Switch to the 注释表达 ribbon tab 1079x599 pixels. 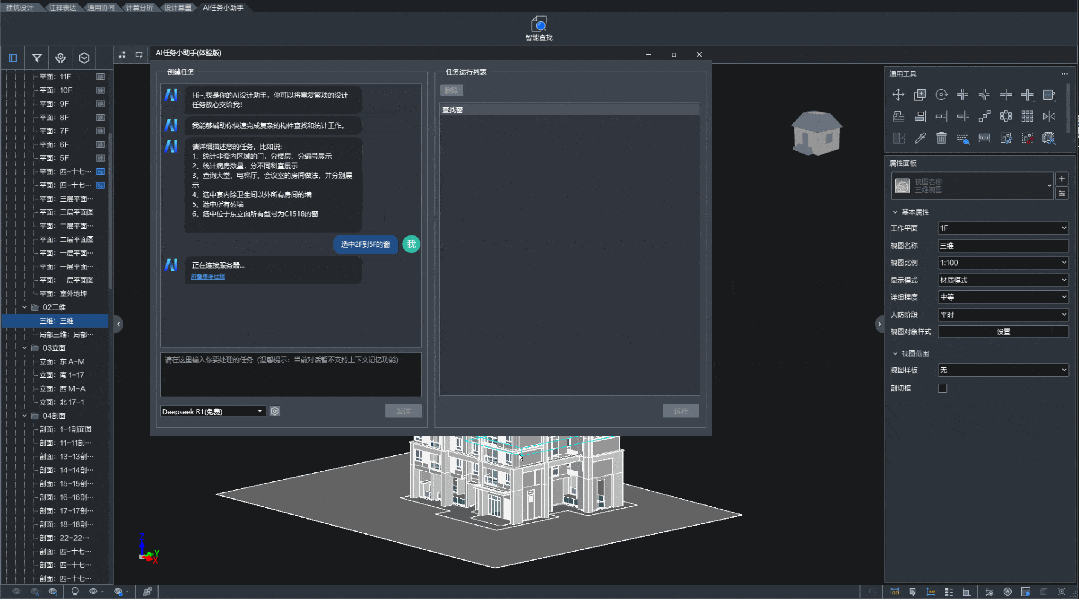coord(63,8)
